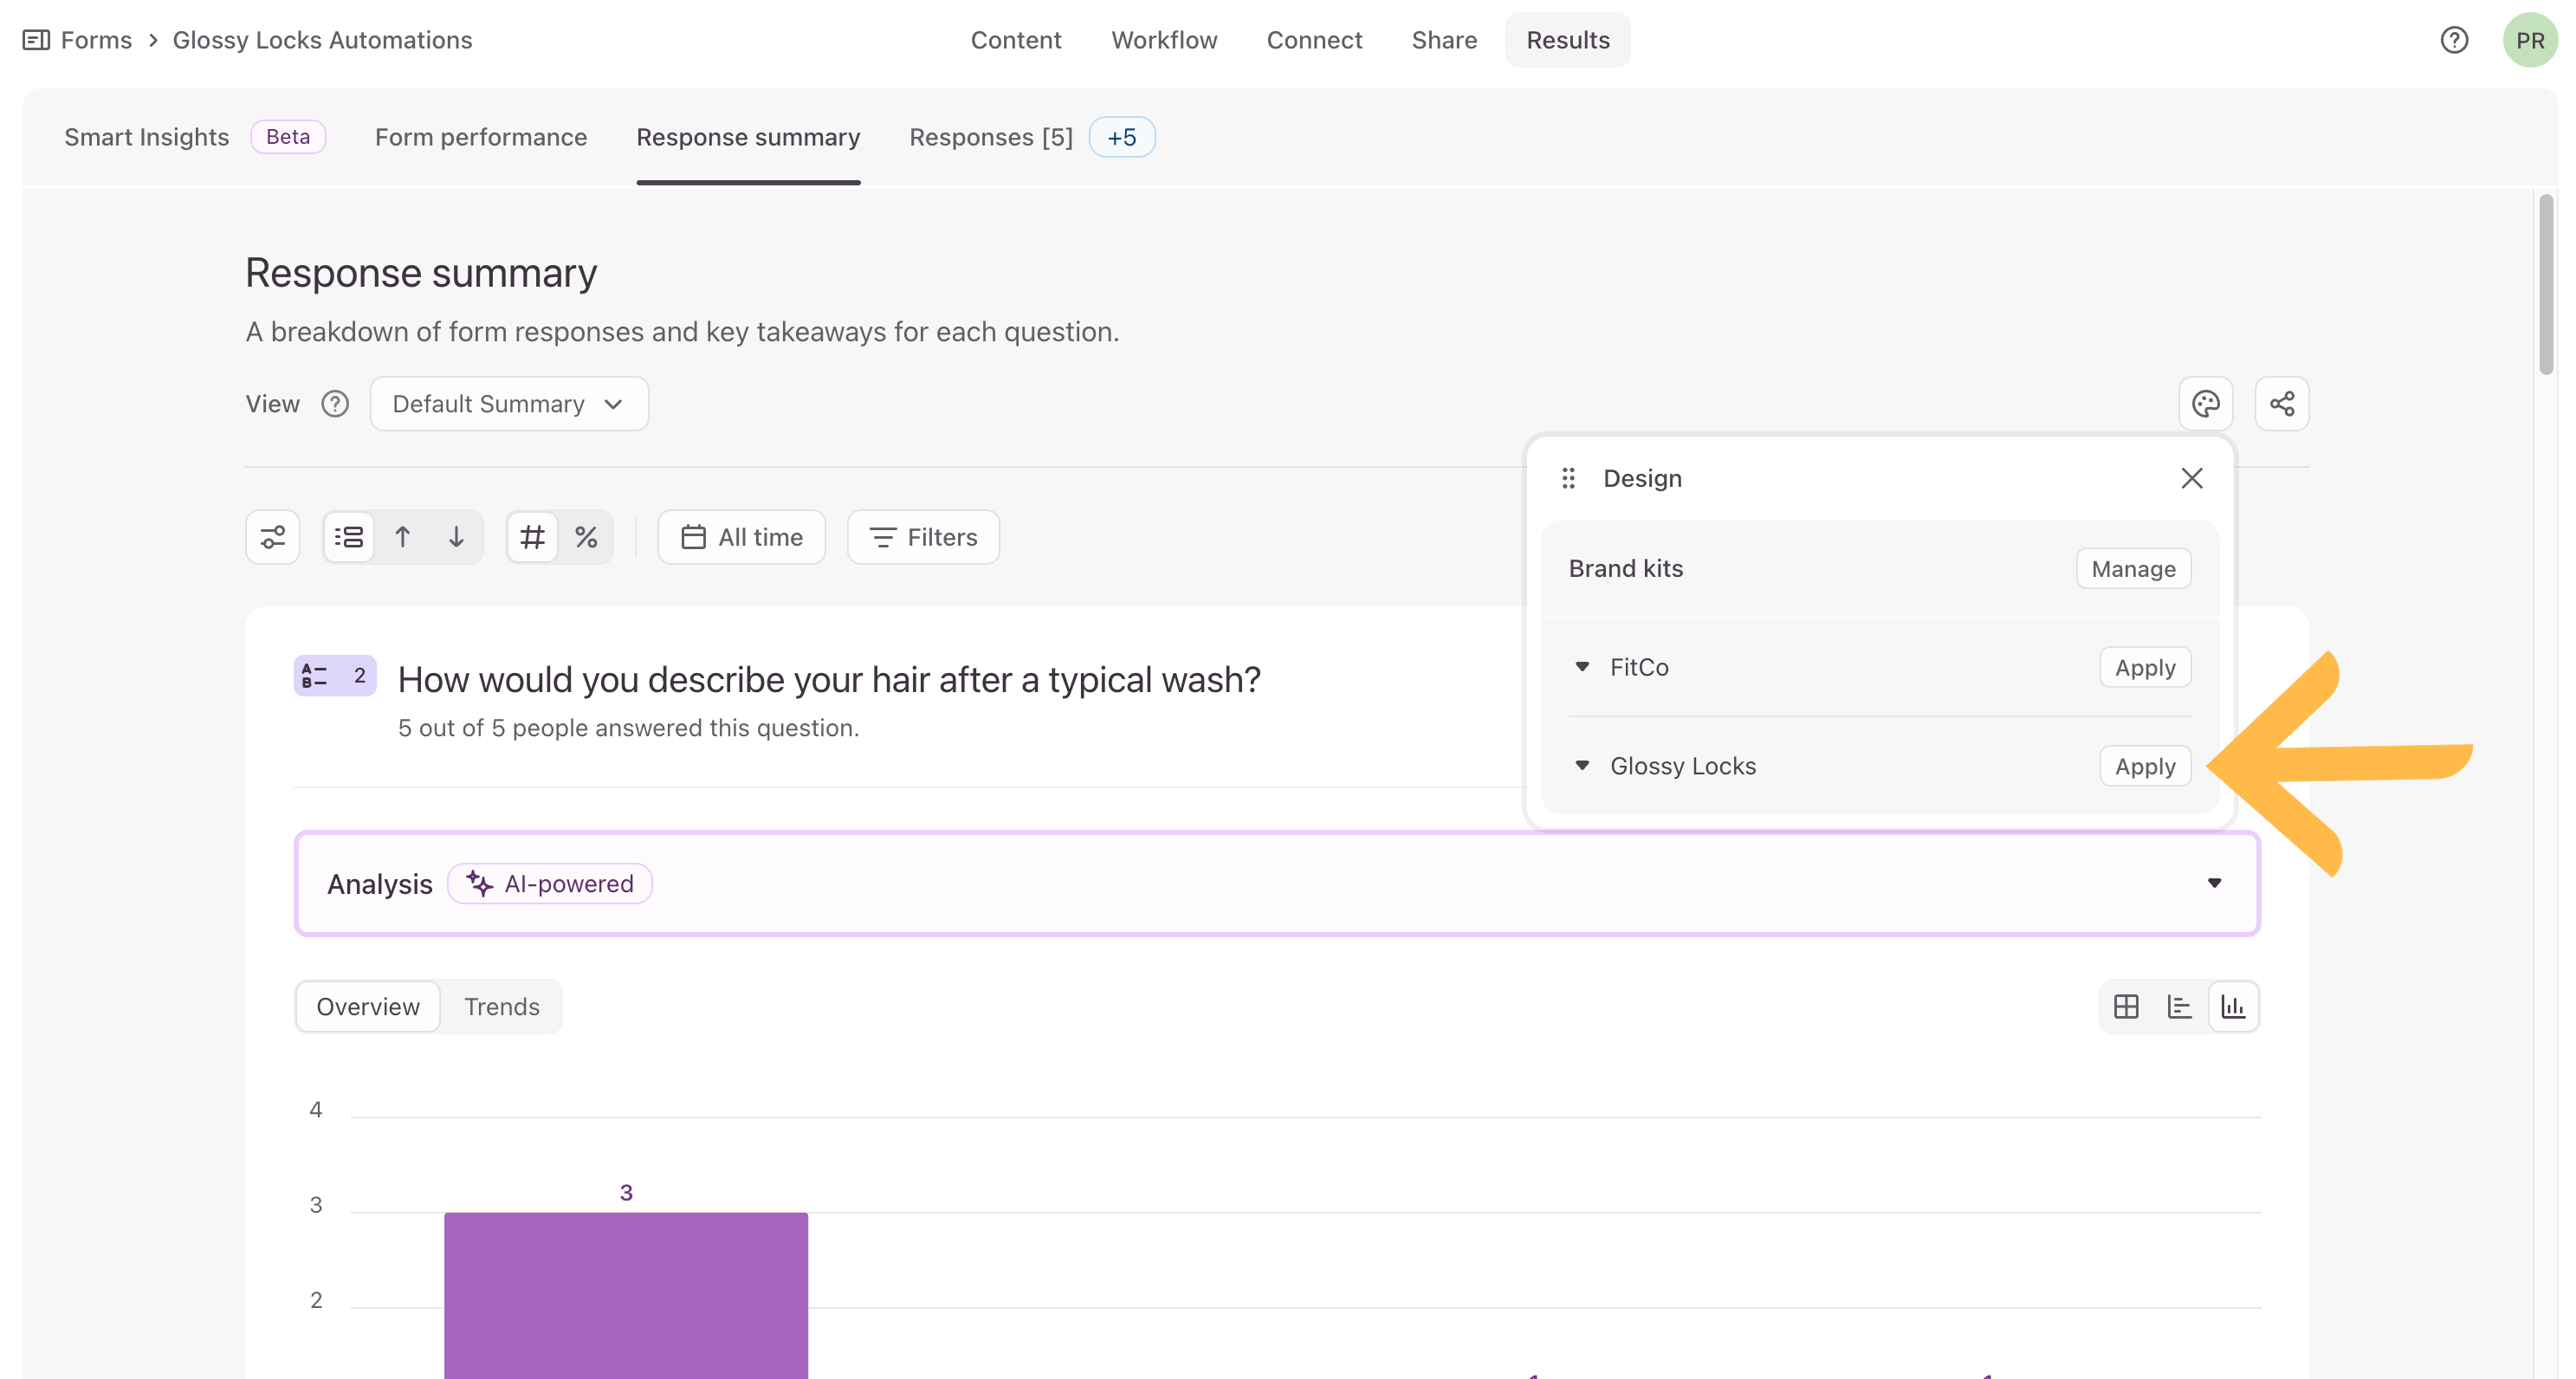Click the question title about hair wash
2576x1379 pixels.
[x=829, y=680]
